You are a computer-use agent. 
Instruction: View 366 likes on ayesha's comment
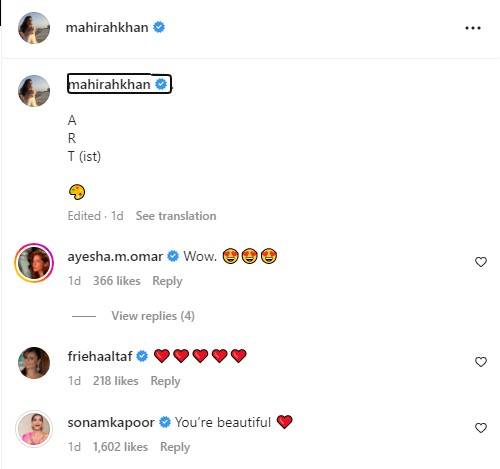point(117,281)
